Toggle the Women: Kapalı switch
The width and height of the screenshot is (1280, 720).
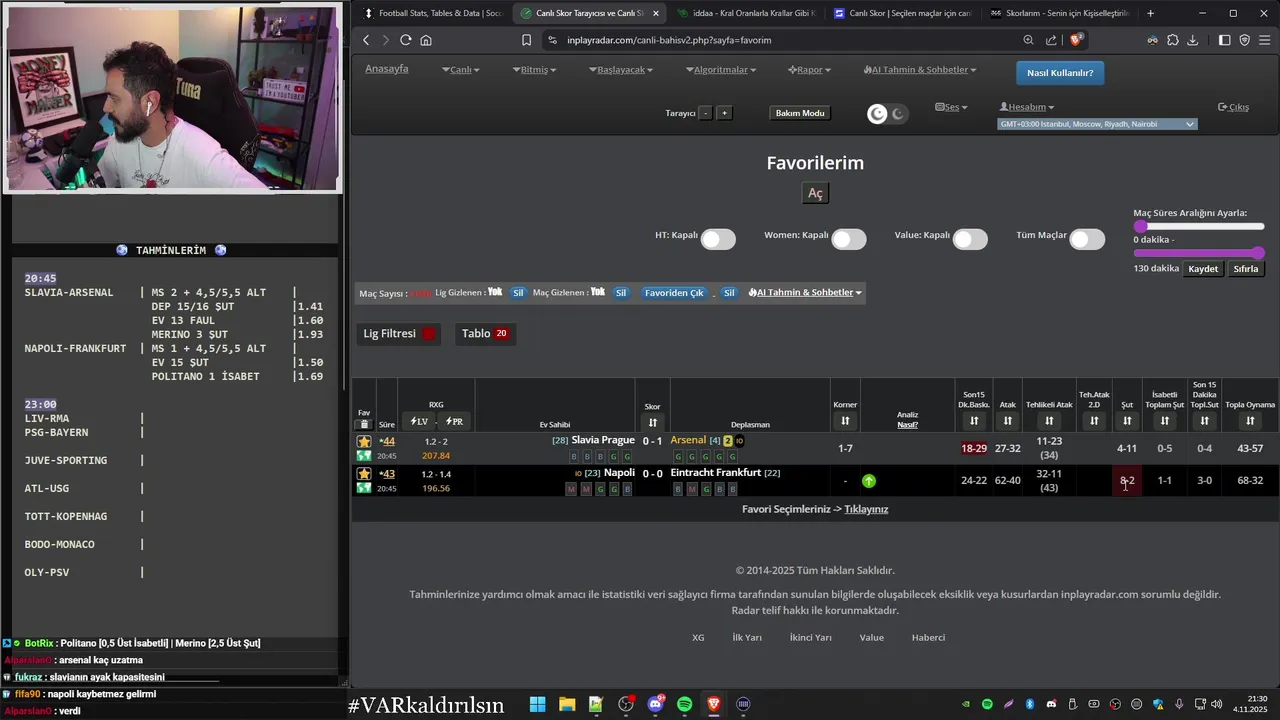(x=848, y=239)
